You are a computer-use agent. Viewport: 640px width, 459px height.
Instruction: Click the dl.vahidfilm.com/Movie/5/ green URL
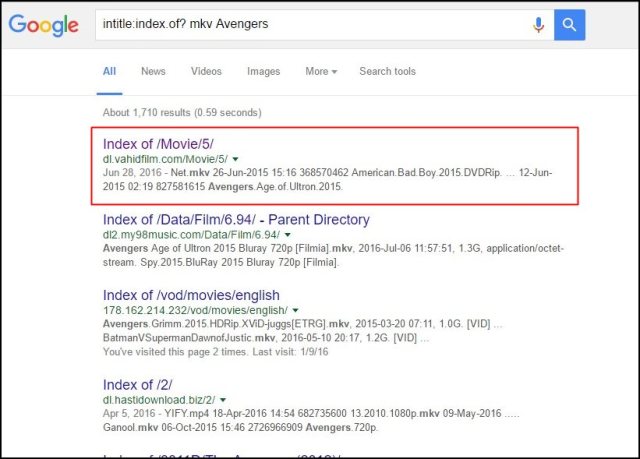[x=165, y=159]
